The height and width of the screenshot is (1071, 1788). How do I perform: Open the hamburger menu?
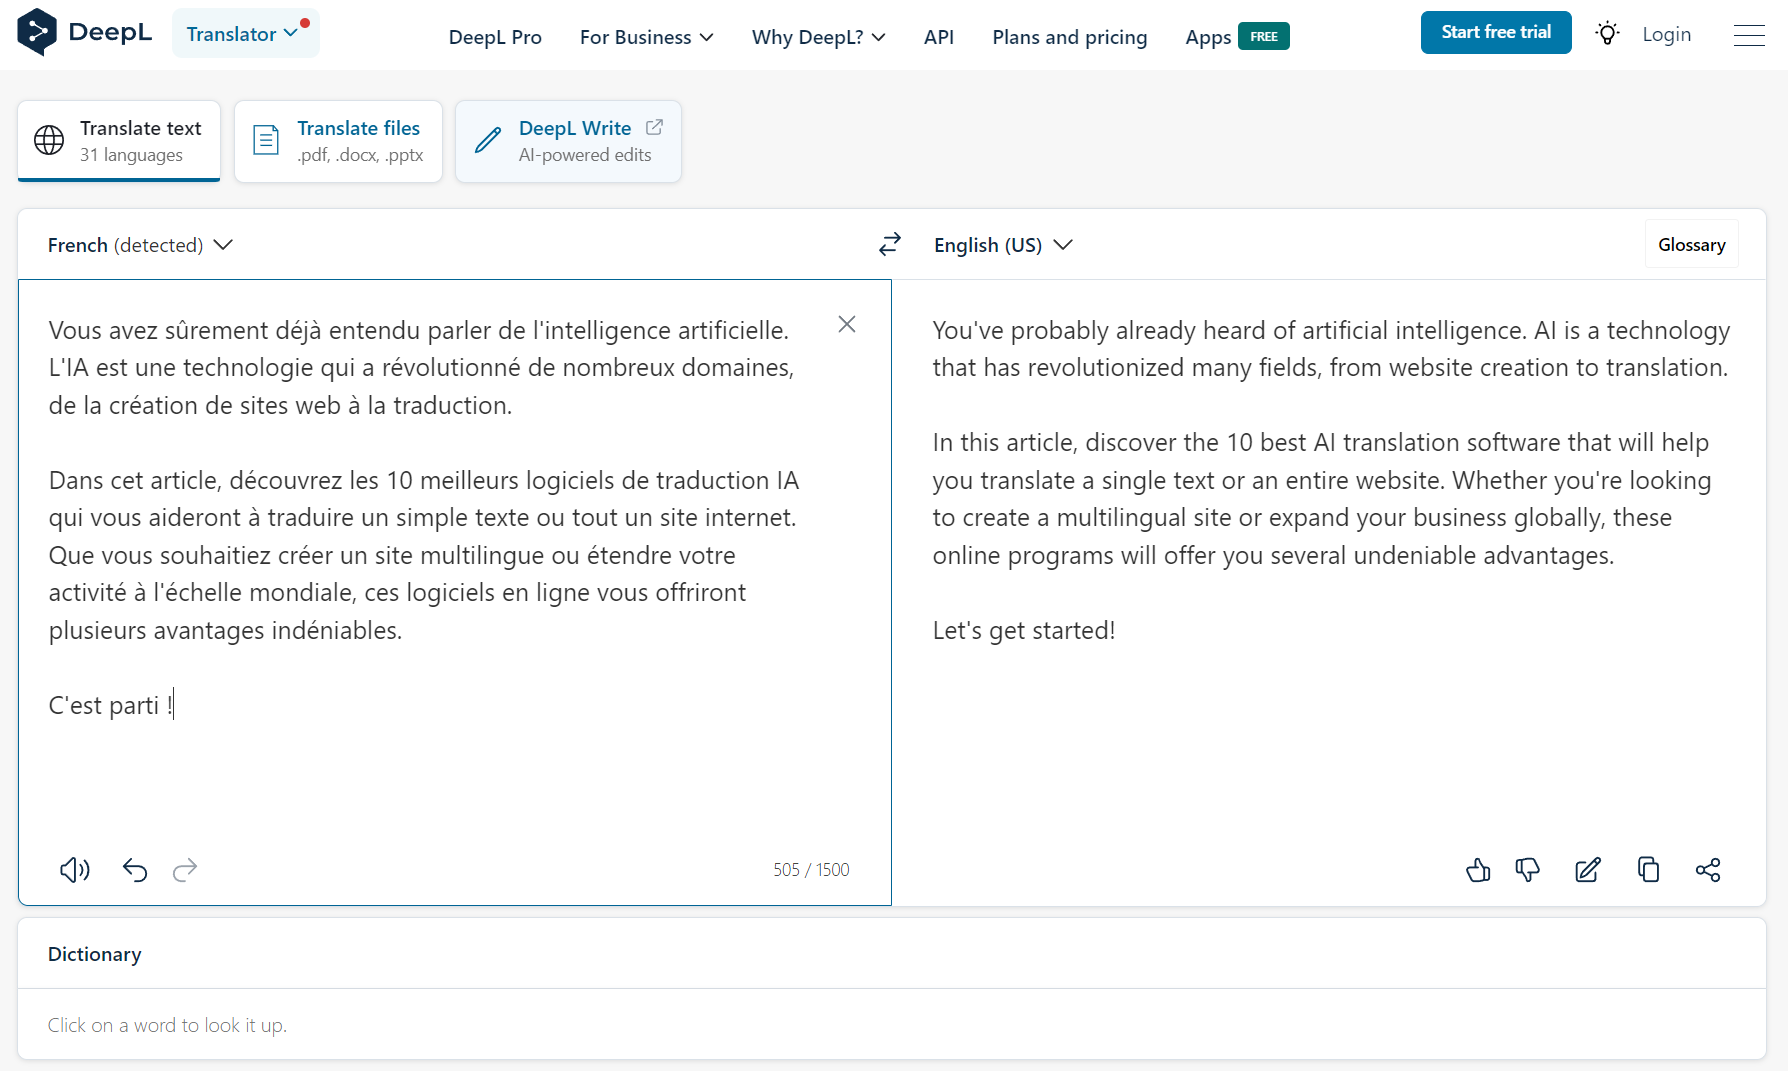click(x=1749, y=35)
